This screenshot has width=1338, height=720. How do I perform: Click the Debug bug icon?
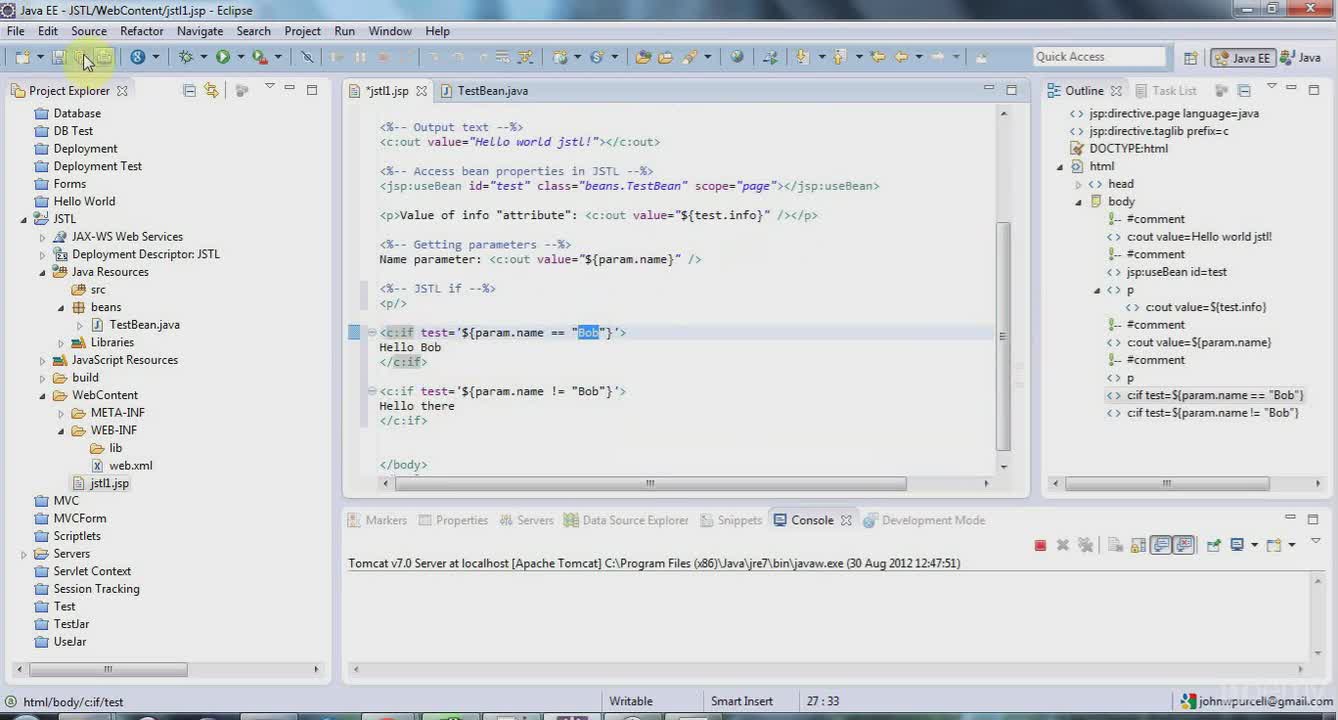click(x=186, y=57)
